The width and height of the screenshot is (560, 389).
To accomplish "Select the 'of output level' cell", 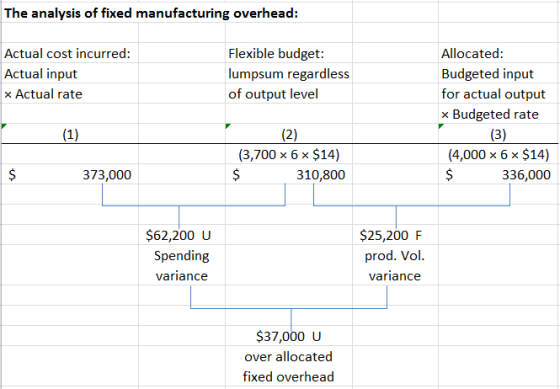I will (x=273, y=94).
